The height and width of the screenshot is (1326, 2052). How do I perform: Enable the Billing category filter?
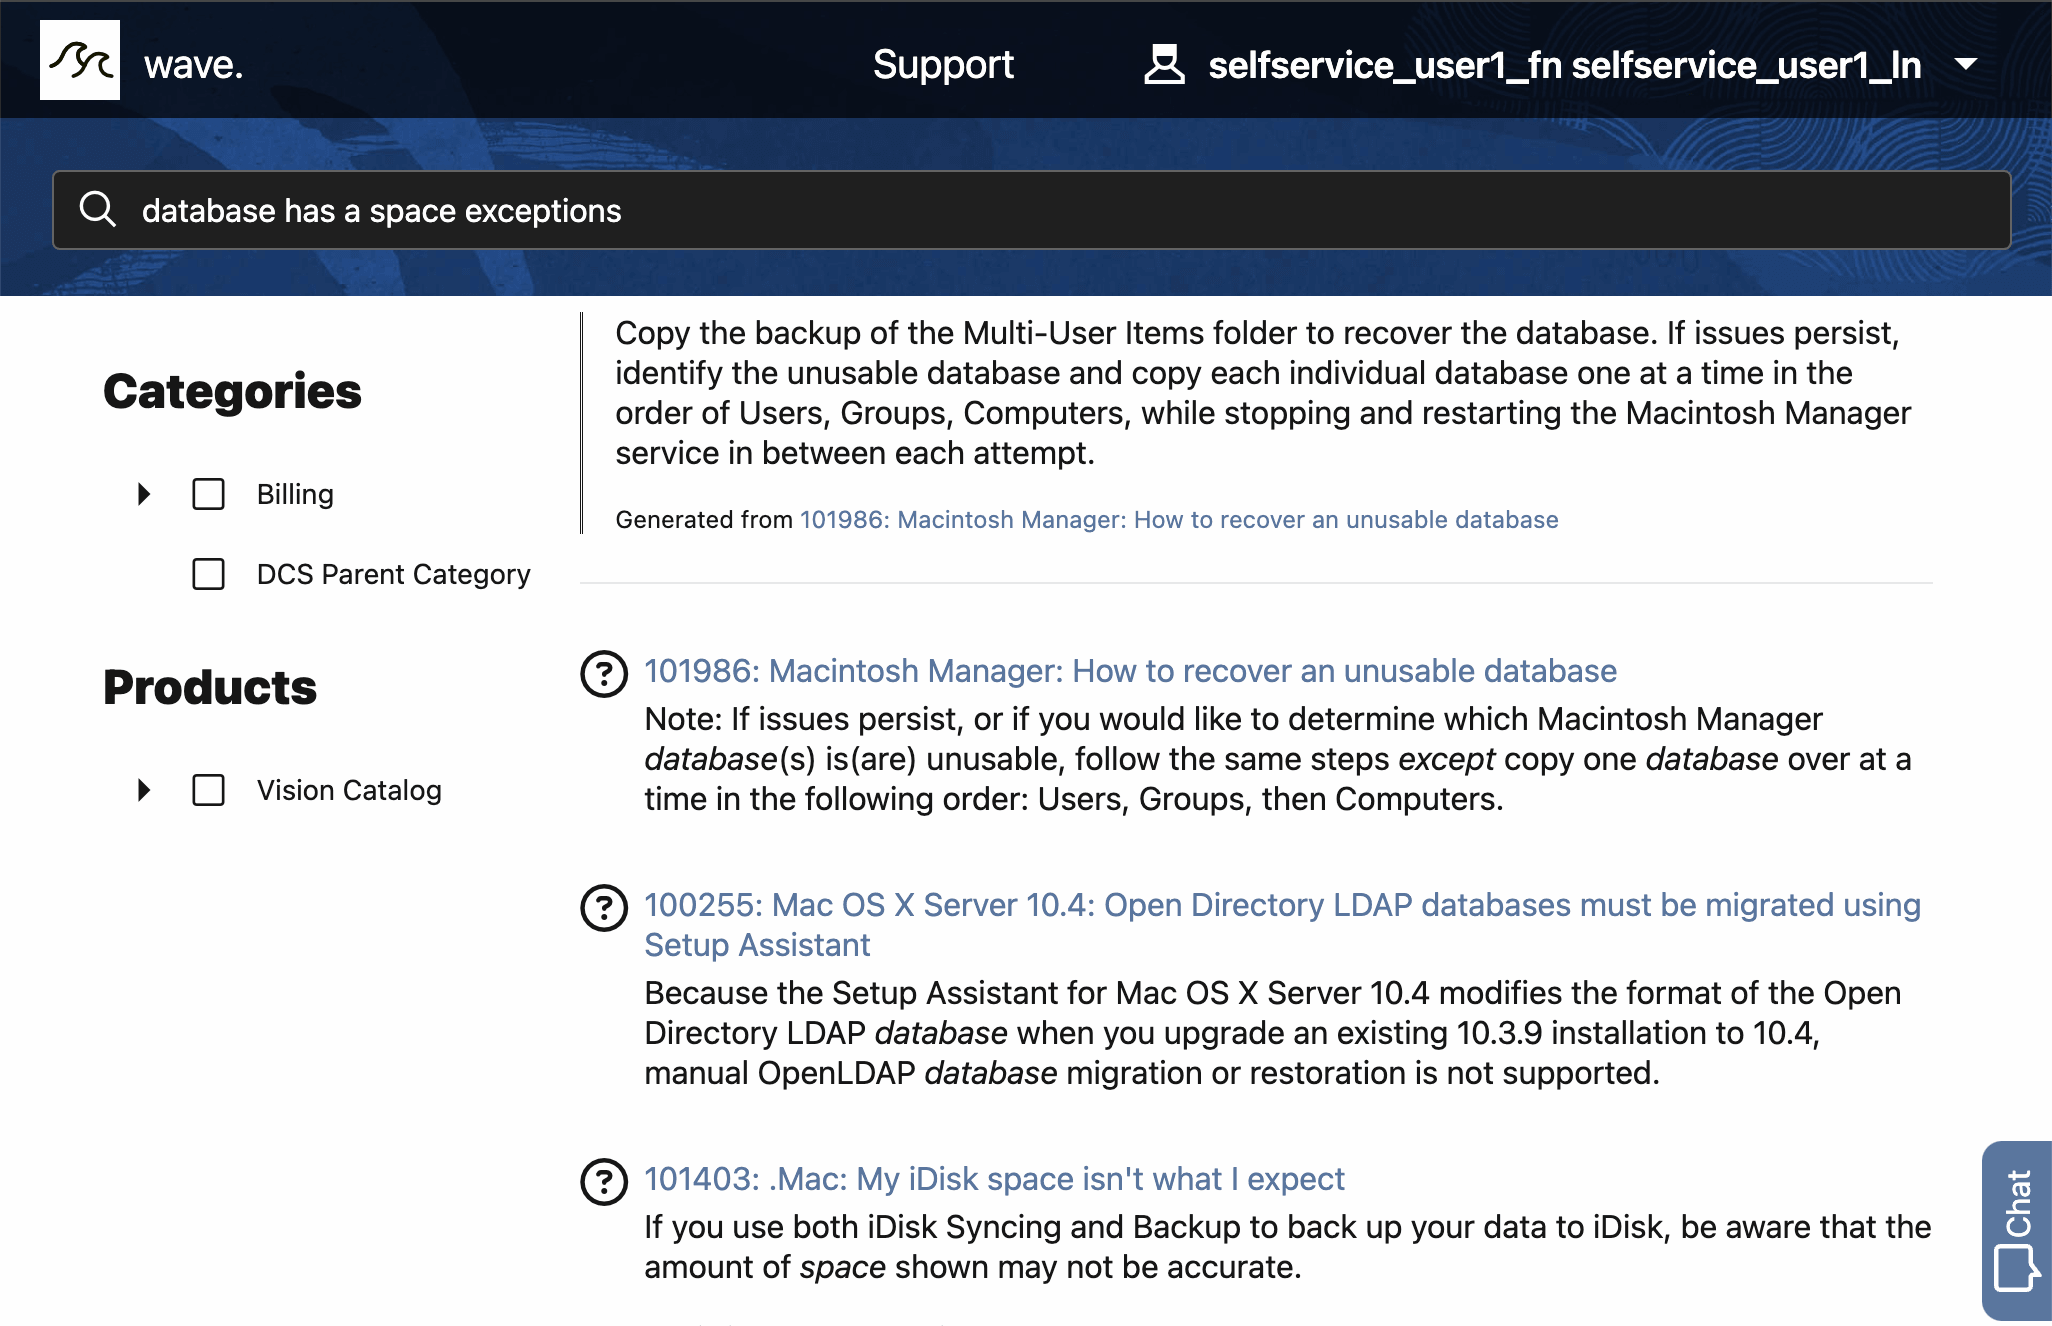click(207, 493)
